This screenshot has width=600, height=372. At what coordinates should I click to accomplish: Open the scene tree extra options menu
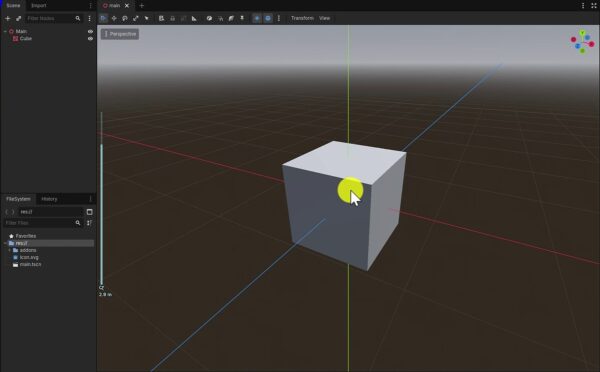[90, 18]
